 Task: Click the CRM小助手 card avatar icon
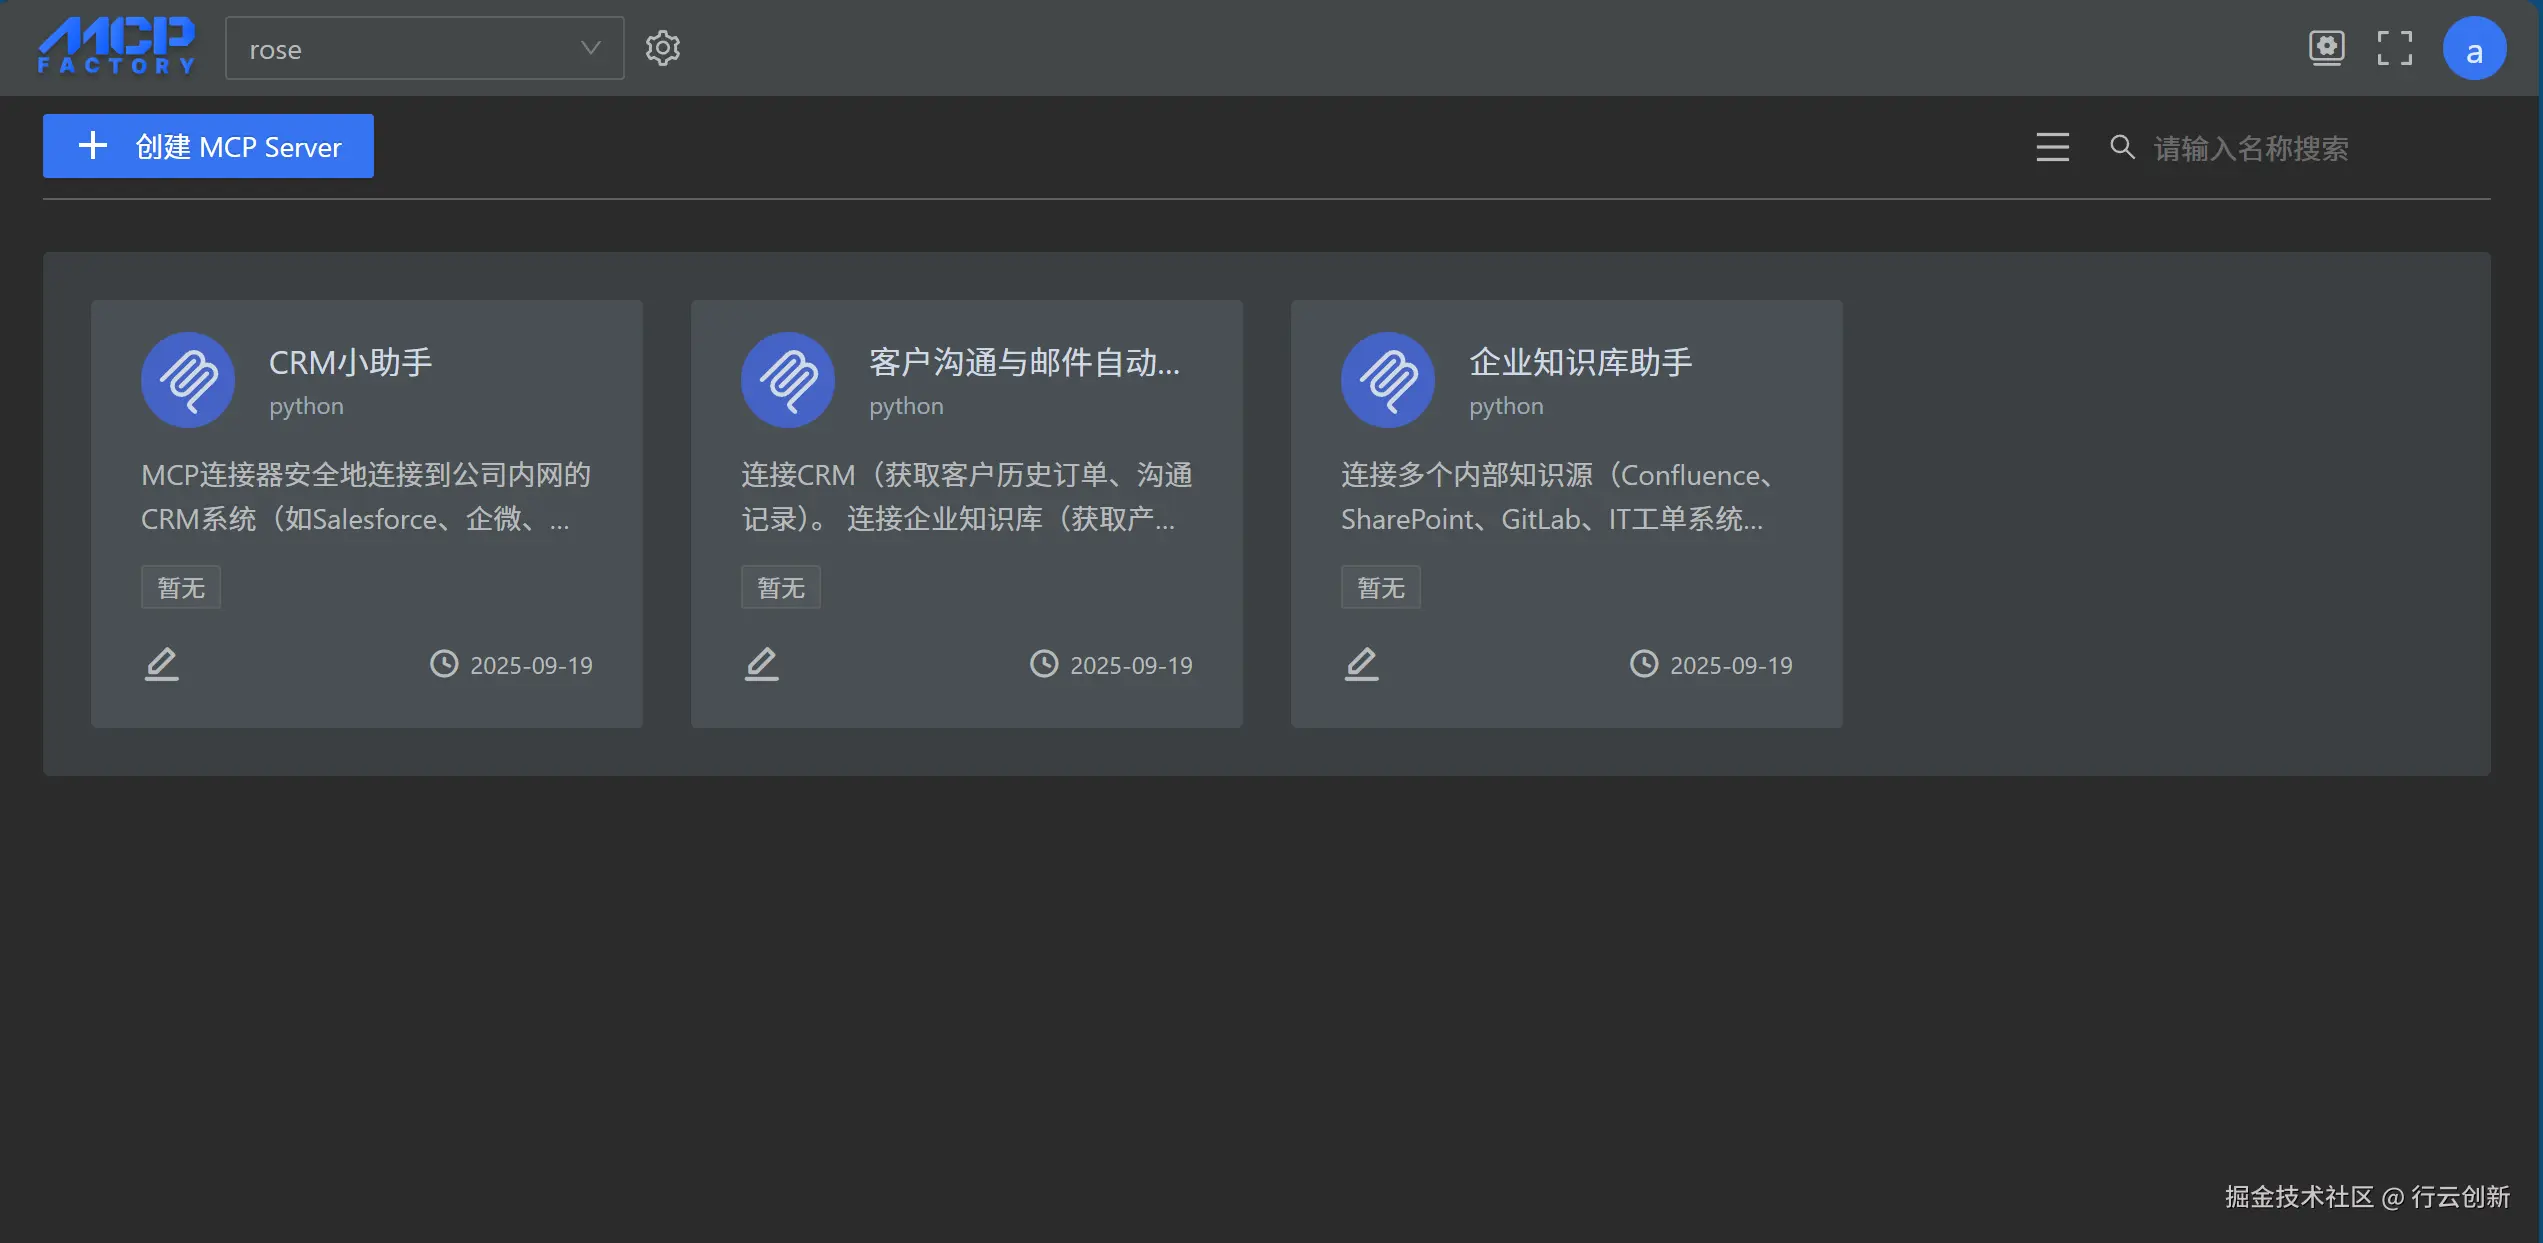point(188,380)
